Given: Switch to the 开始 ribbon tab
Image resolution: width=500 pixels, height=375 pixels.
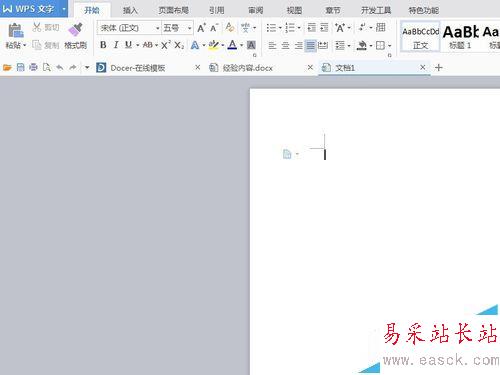Looking at the screenshot, I should coord(92,10).
